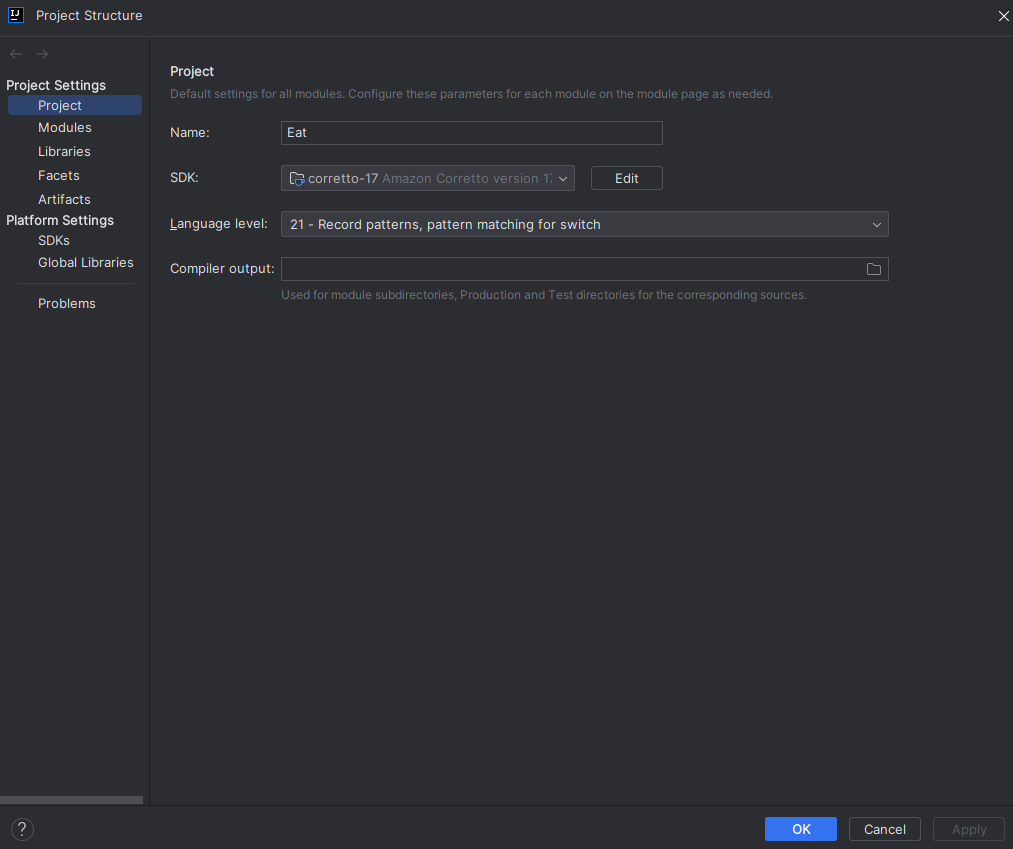Go to Libraries section
Screen dimensions: 1013x849
[x=64, y=151]
